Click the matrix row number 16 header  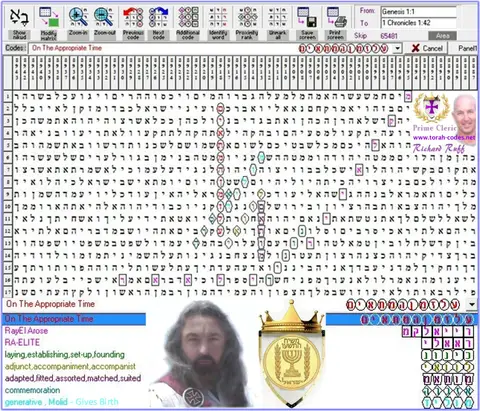click(8, 280)
